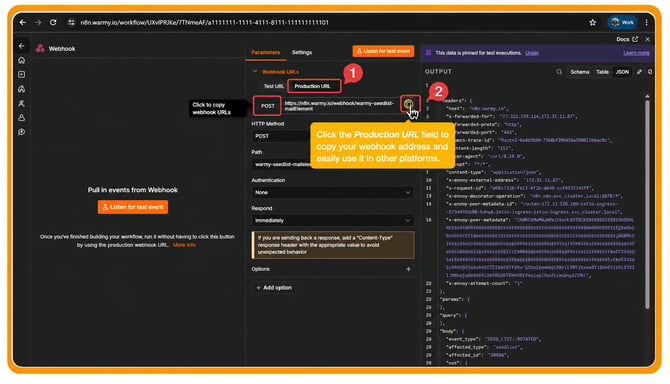Bookmark page with the star icon
Screen dimensions: 670x384
(x=593, y=22)
